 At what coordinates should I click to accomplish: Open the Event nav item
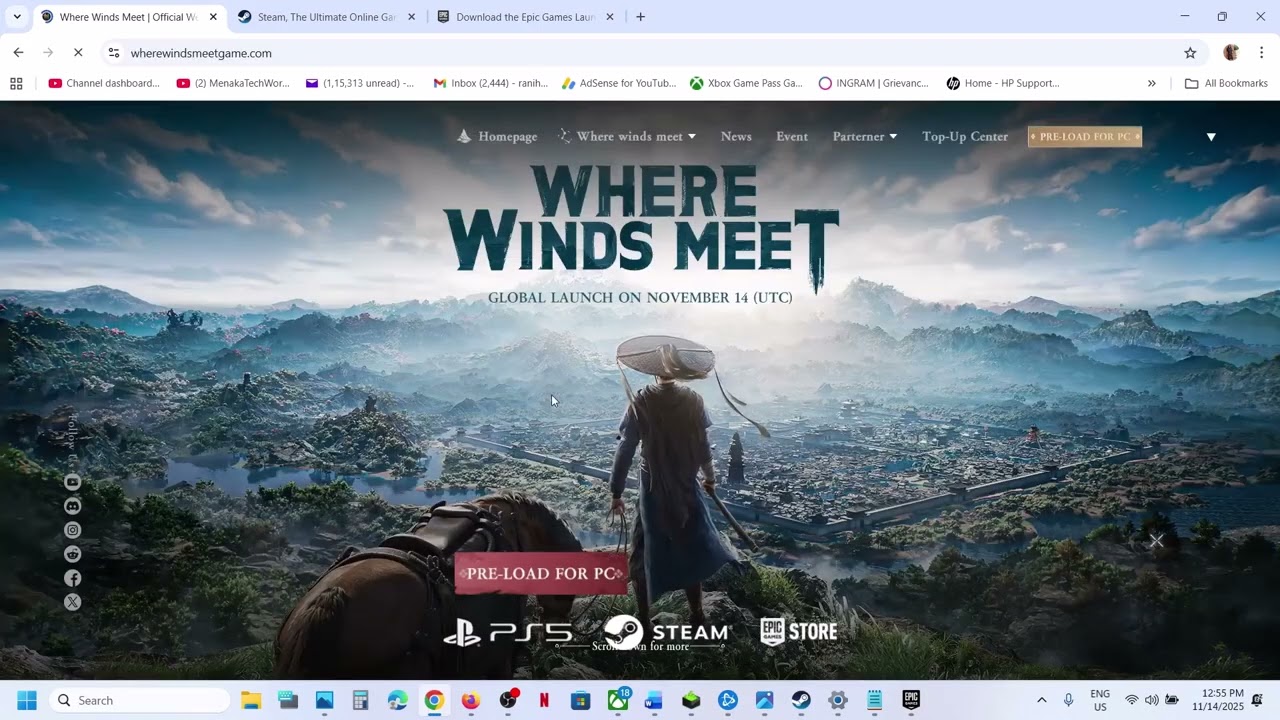pyautogui.click(x=792, y=136)
